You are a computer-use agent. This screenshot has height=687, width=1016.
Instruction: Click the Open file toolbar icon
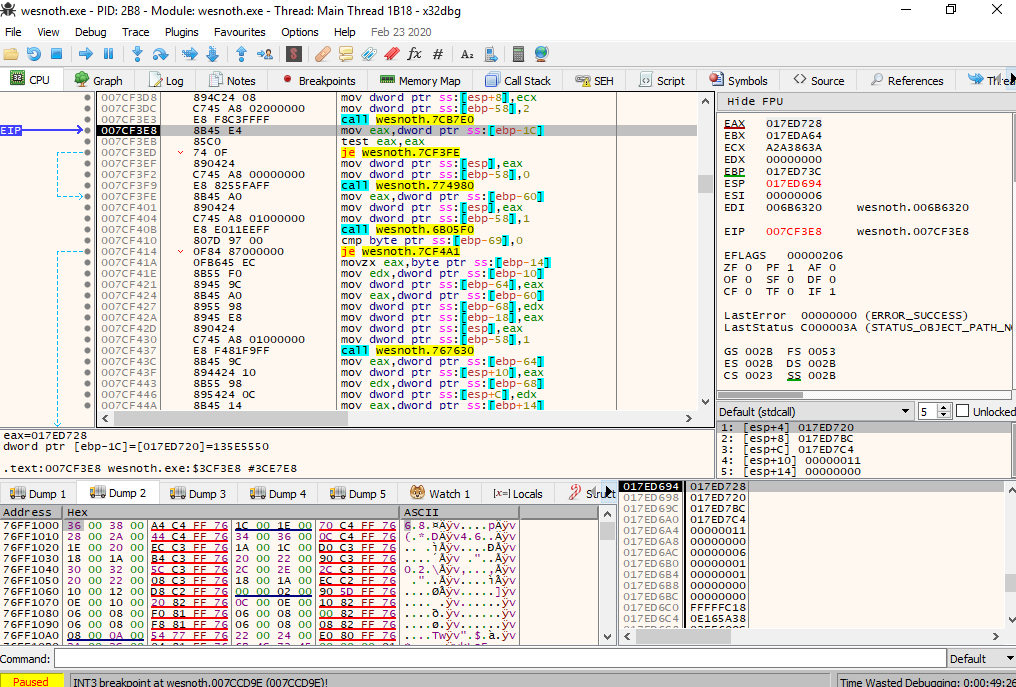11,54
